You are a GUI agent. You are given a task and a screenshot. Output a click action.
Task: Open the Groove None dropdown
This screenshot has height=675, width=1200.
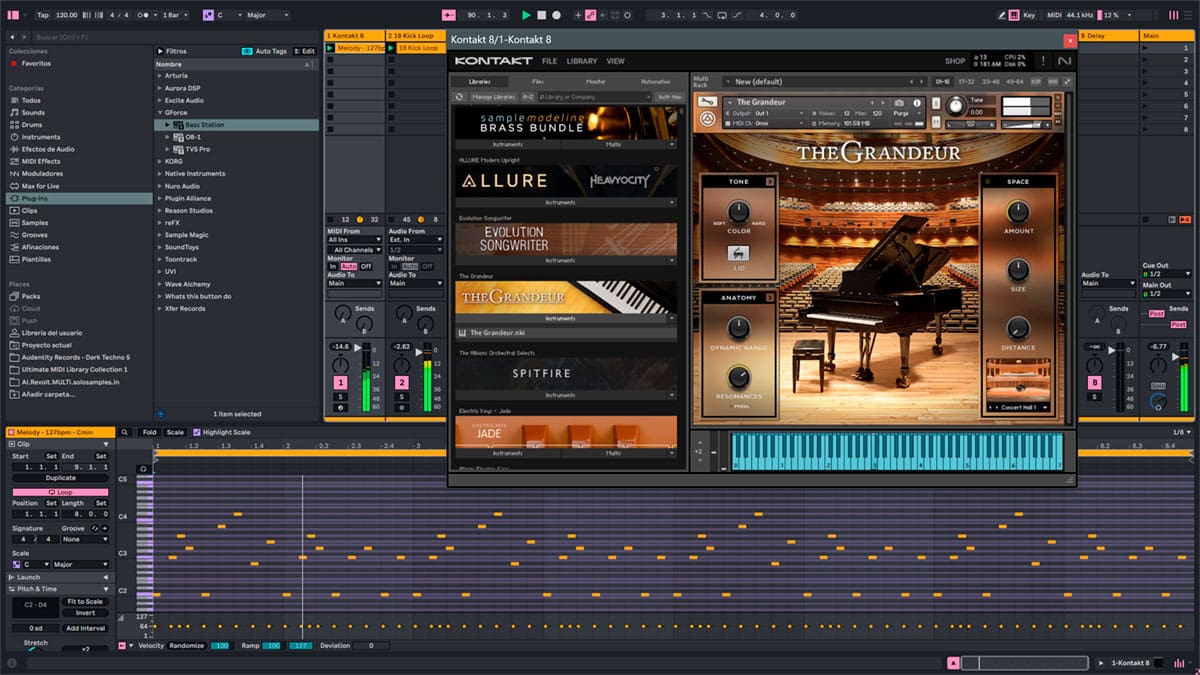(85, 539)
